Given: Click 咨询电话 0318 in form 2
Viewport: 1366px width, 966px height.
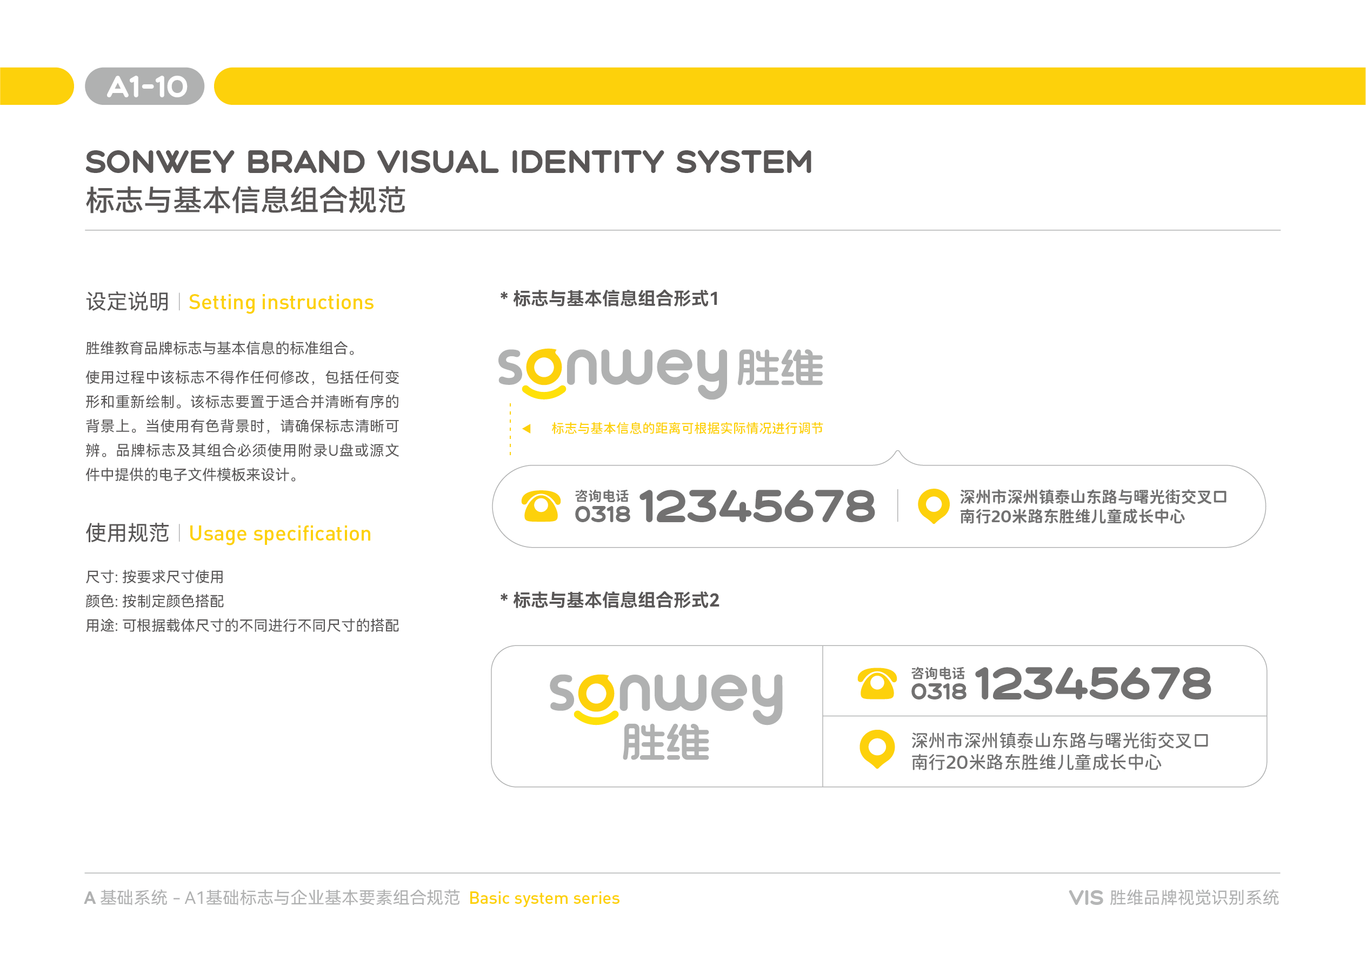Looking at the screenshot, I should [938, 684].
